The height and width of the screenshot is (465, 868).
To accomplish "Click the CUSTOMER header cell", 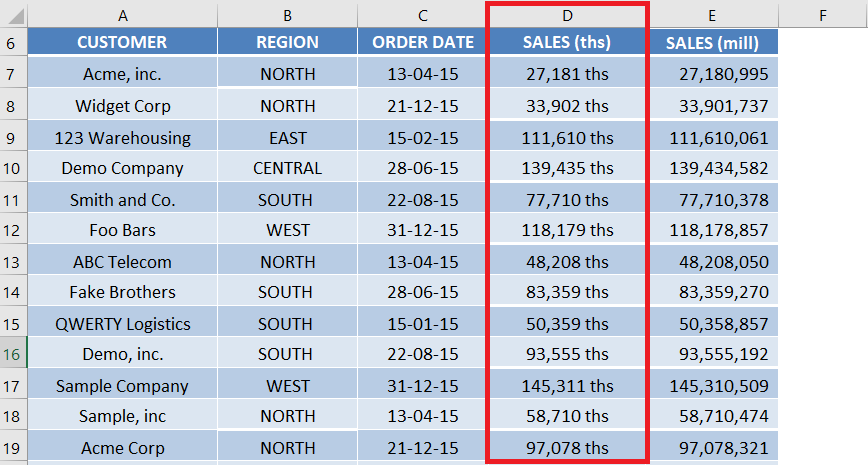I will [122, 42].
